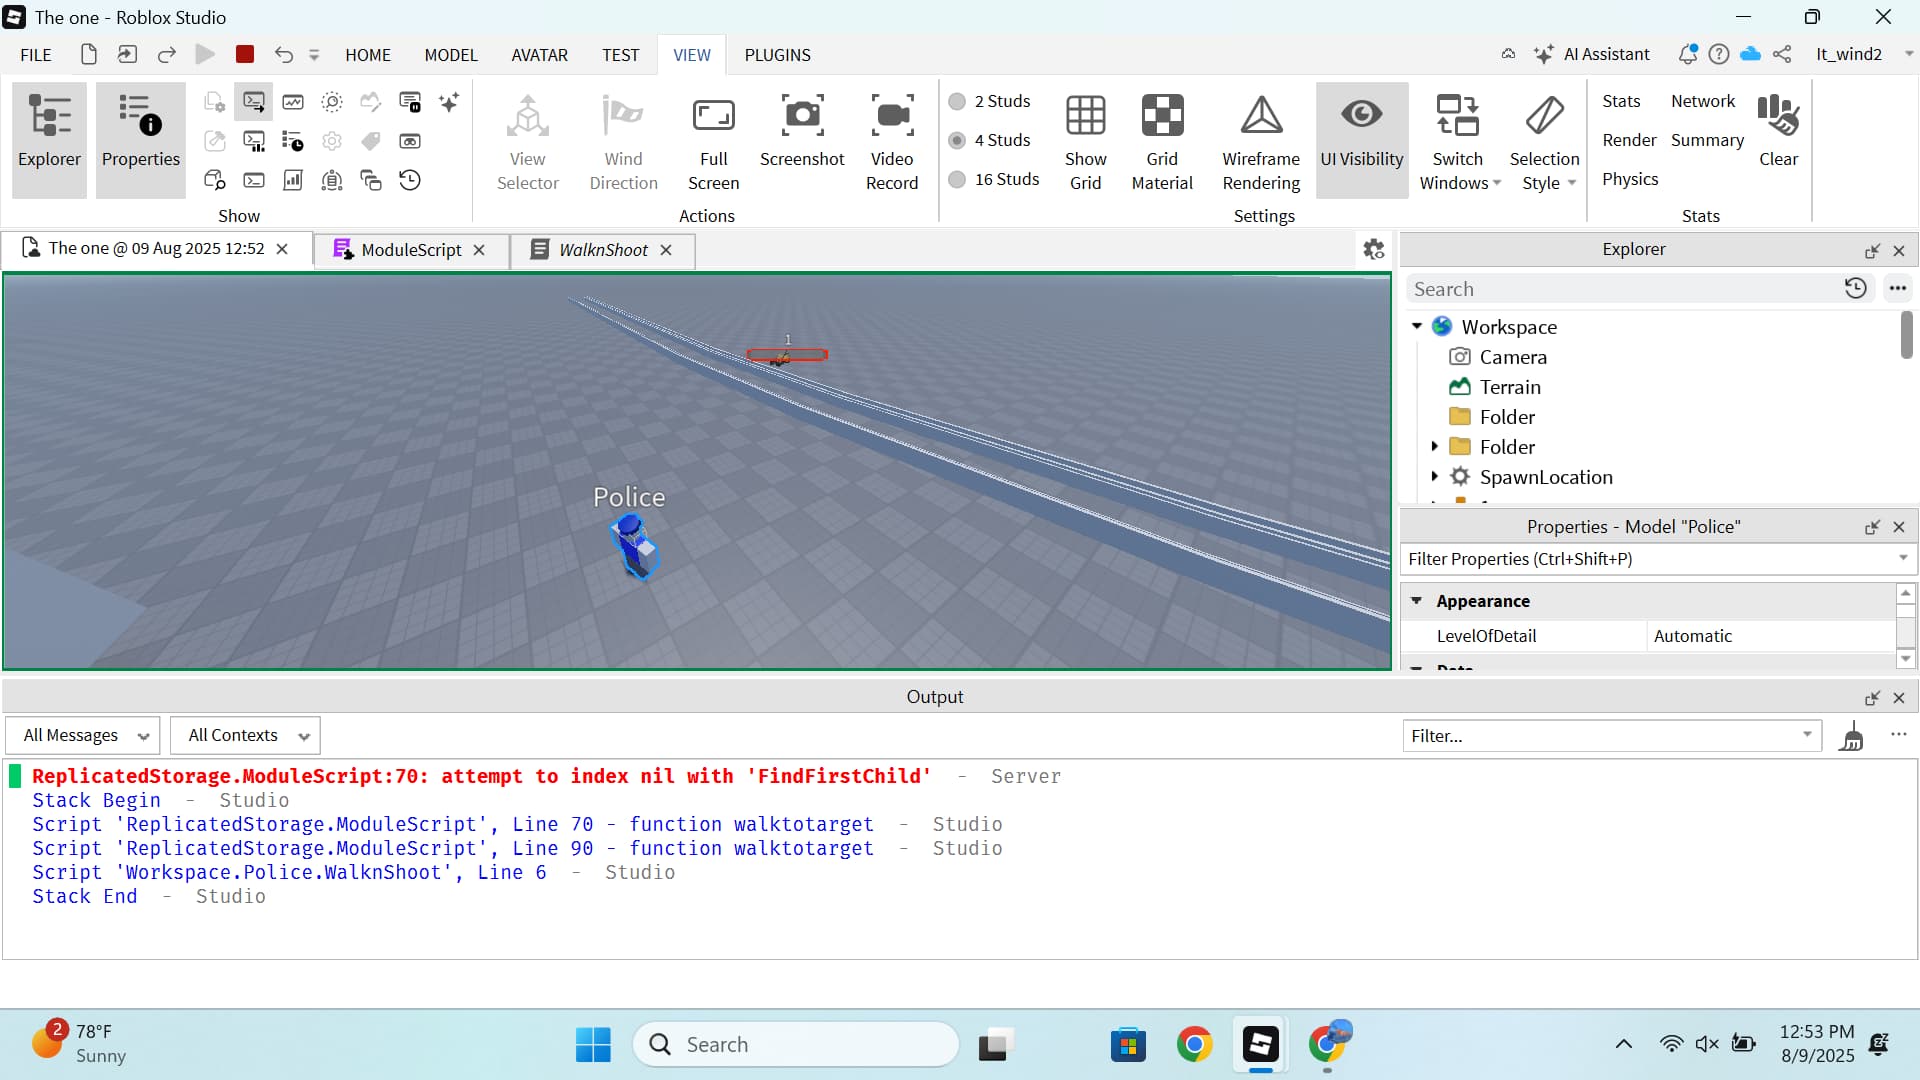1920x1080 pixels.
Task: Stop the playtest with the red square
Action: point(244,55)
